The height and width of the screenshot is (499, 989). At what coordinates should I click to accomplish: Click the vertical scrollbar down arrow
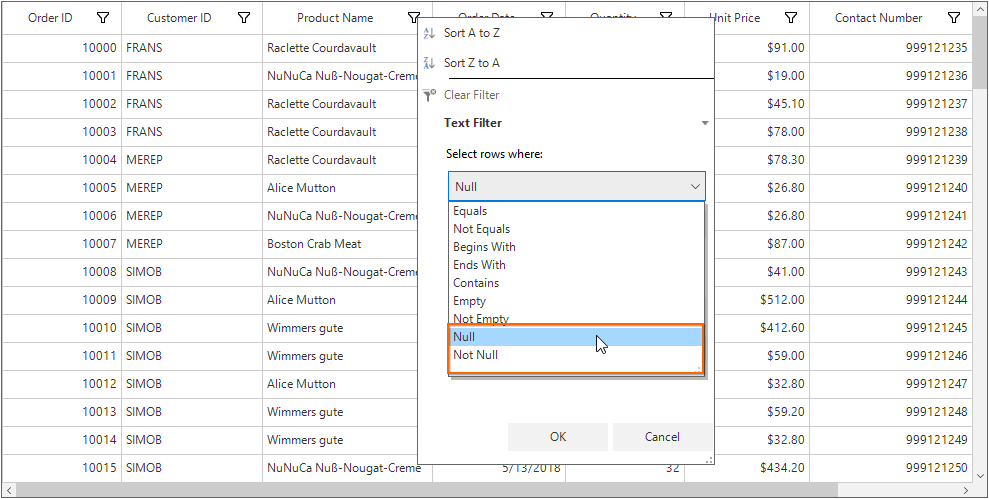[980, 476]
